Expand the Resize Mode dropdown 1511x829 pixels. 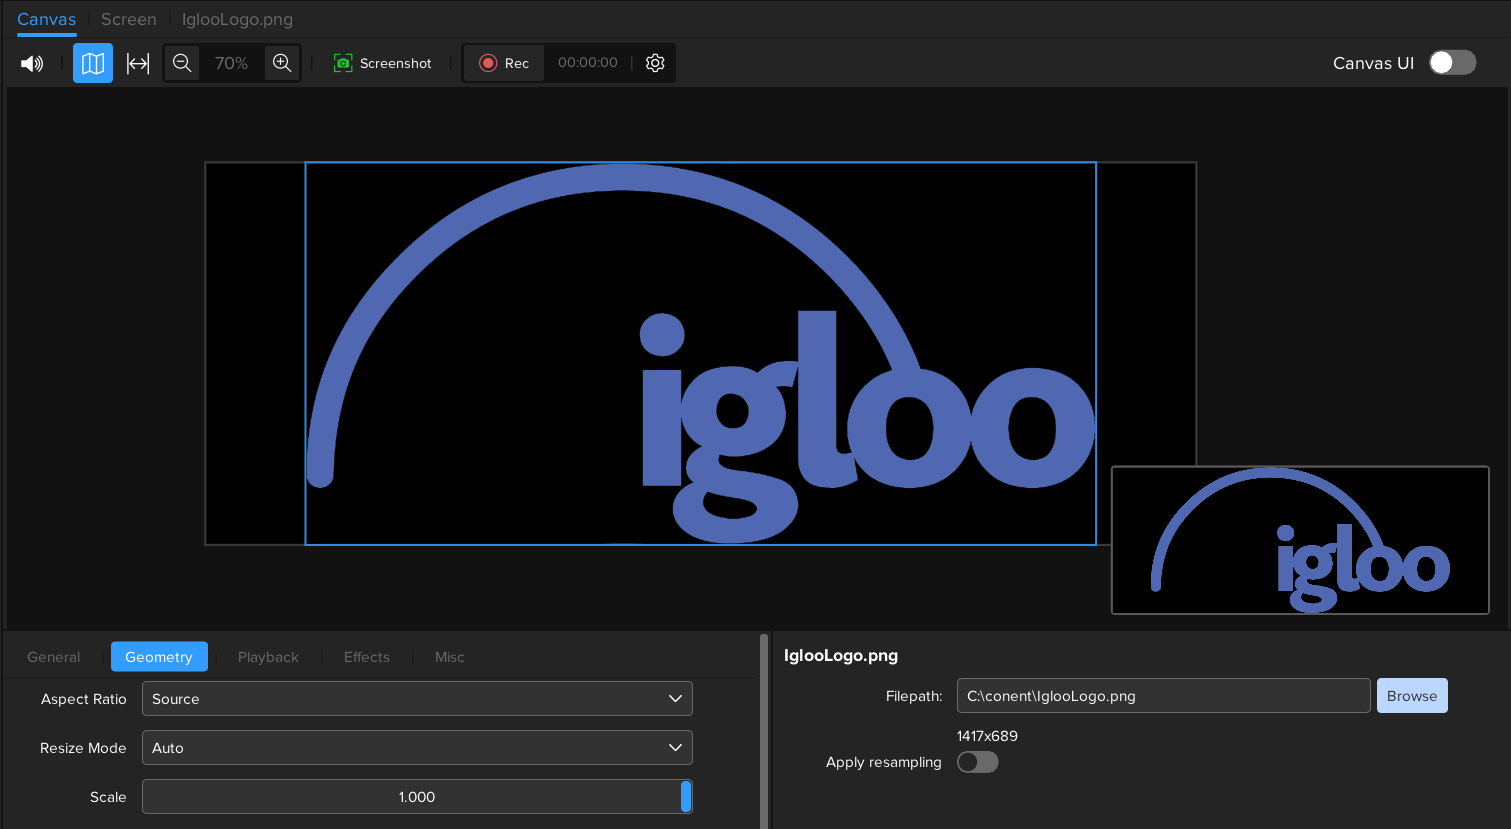point(417,748)
